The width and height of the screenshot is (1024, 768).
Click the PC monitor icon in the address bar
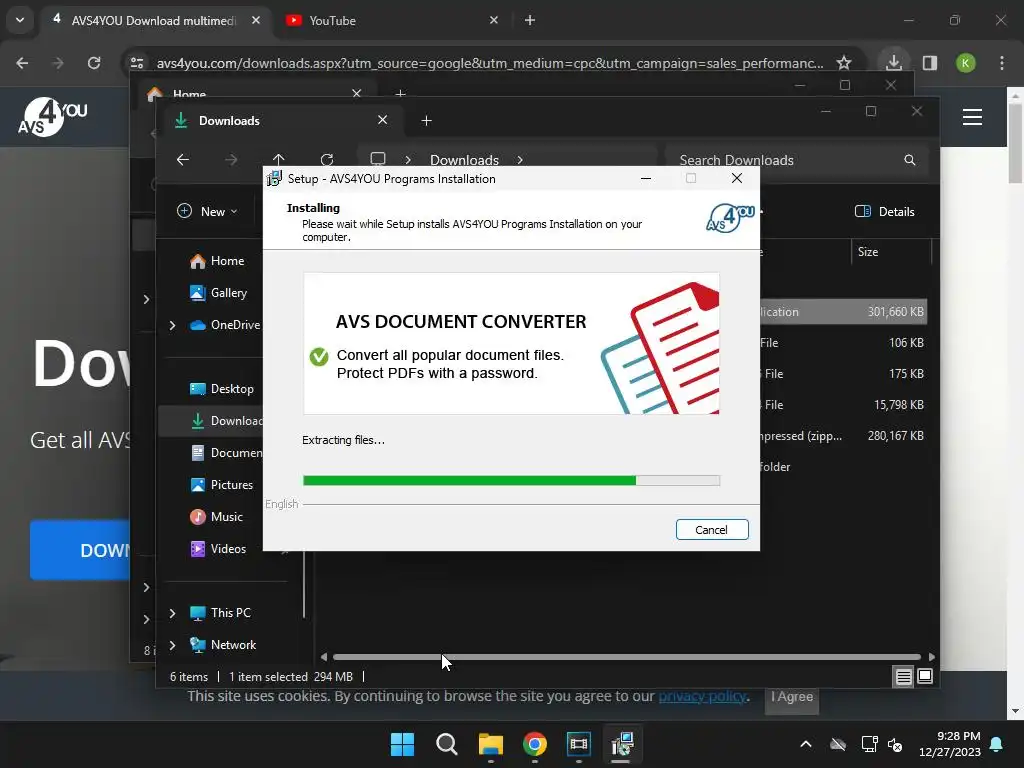tap(377, 159)
